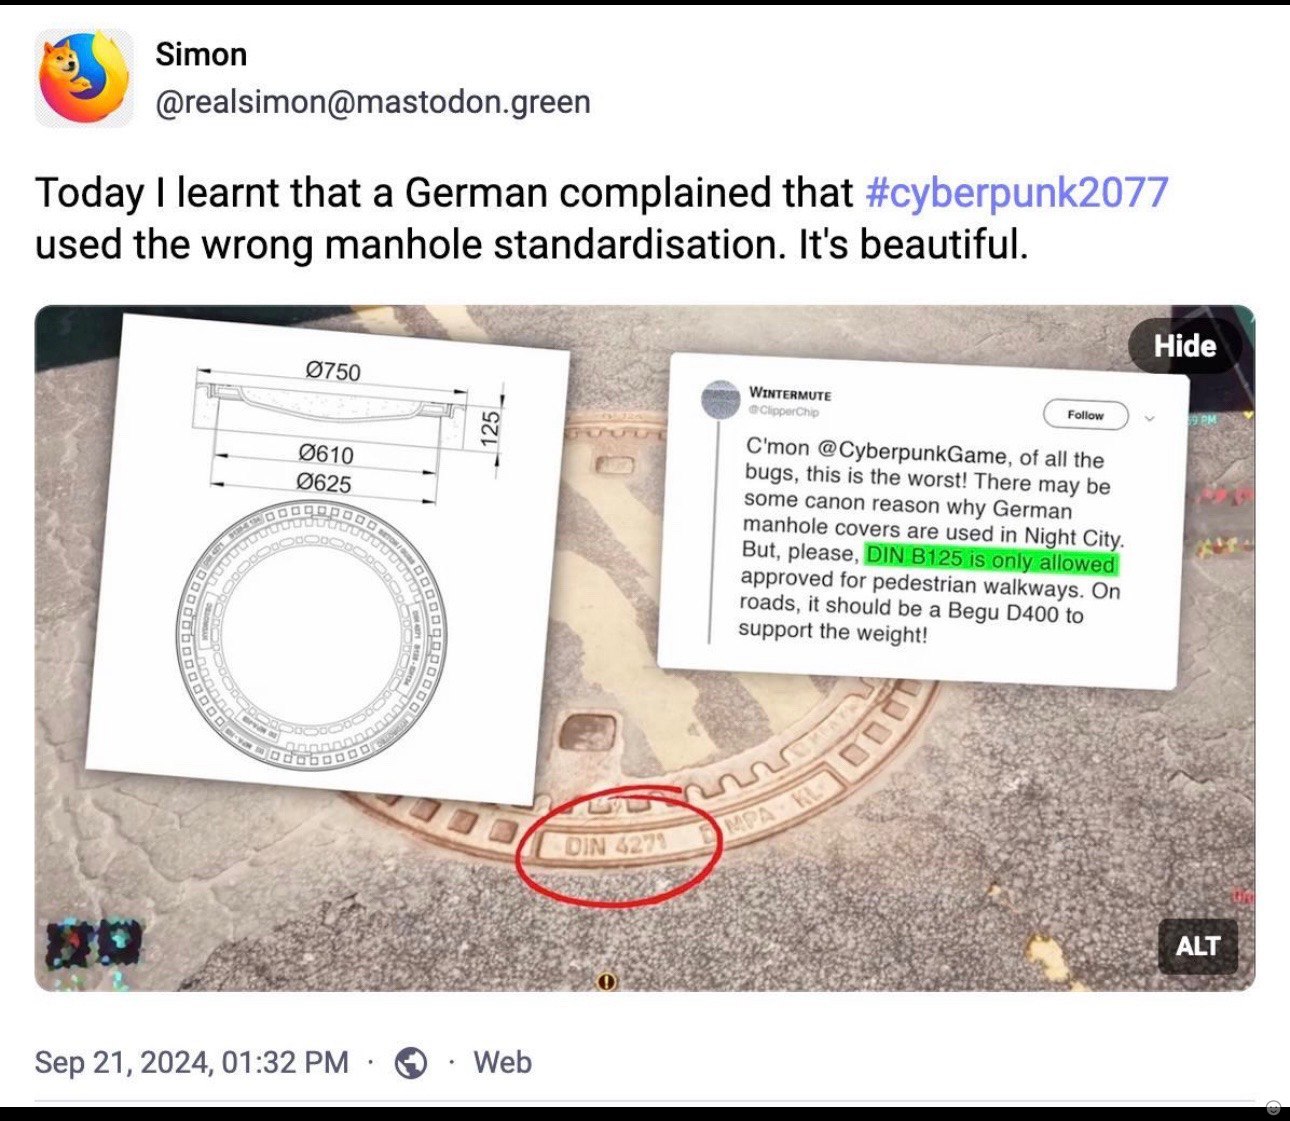Expand the chevron beside the Follow button
Viewport: 1290px width, 1121px height.
point(1150,418)
